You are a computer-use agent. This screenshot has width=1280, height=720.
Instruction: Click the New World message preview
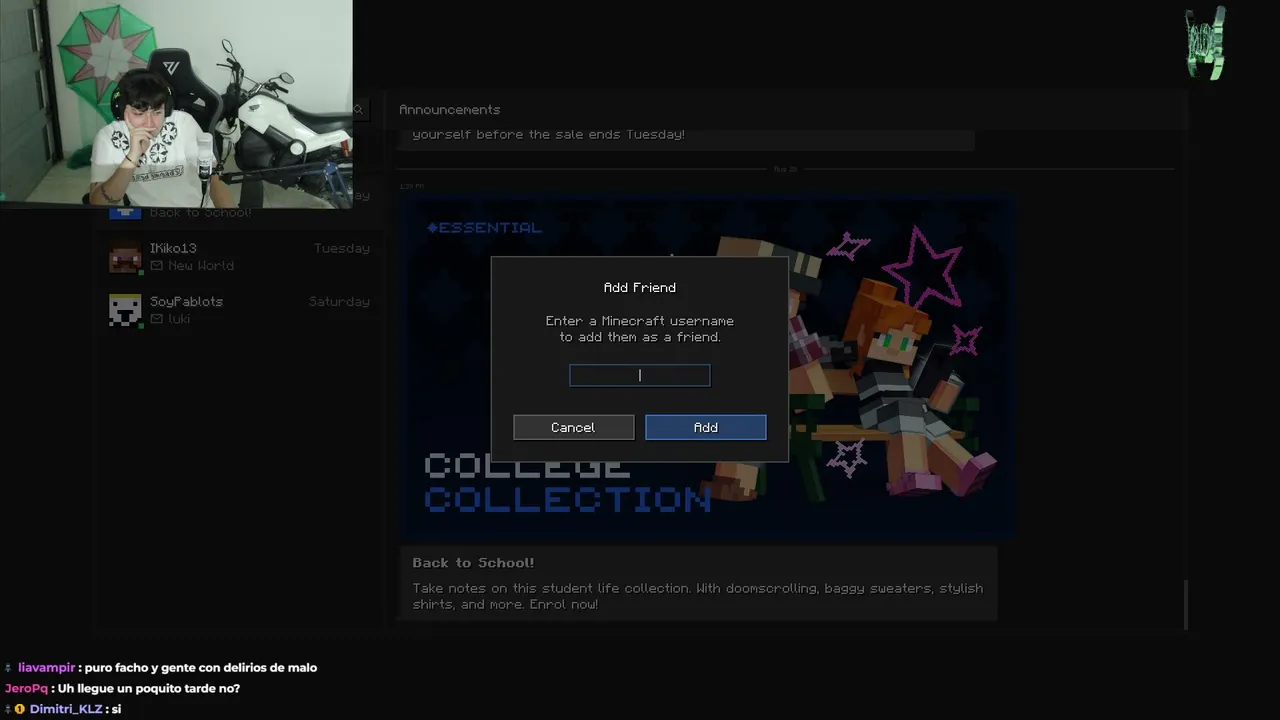click(x=201, y=266)
